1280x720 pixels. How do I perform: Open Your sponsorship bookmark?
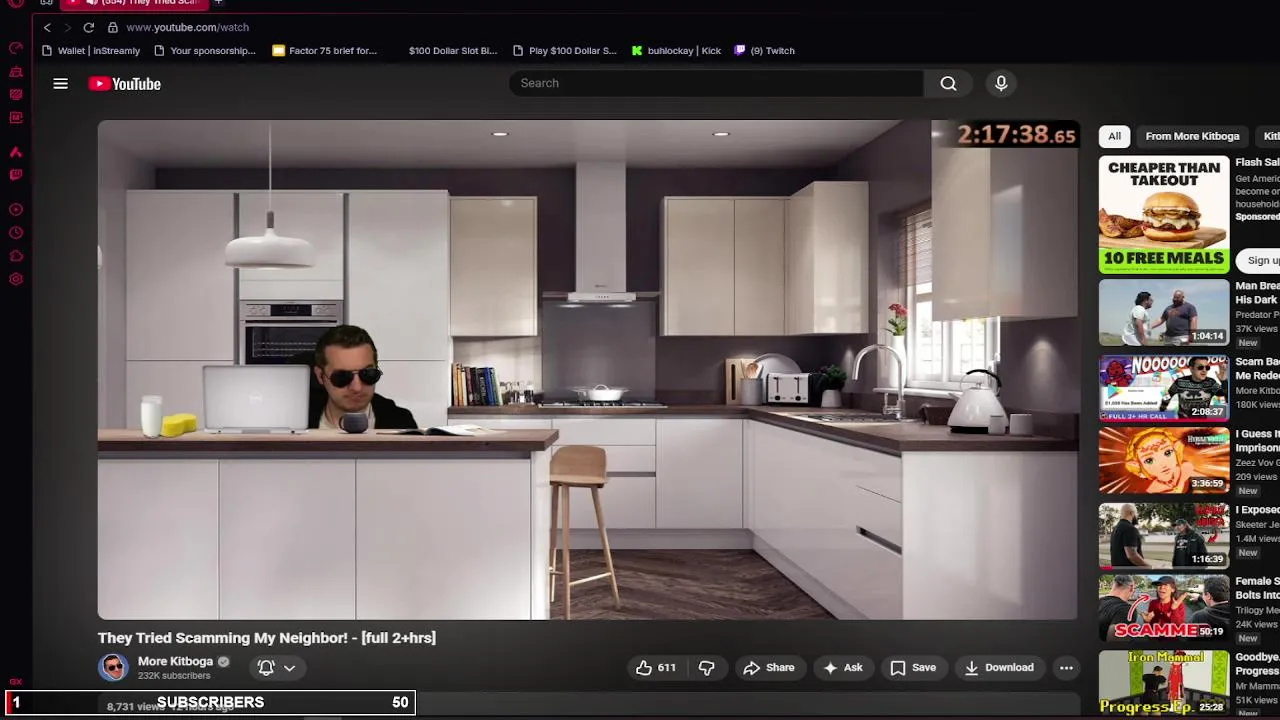[x=204, y=50]
